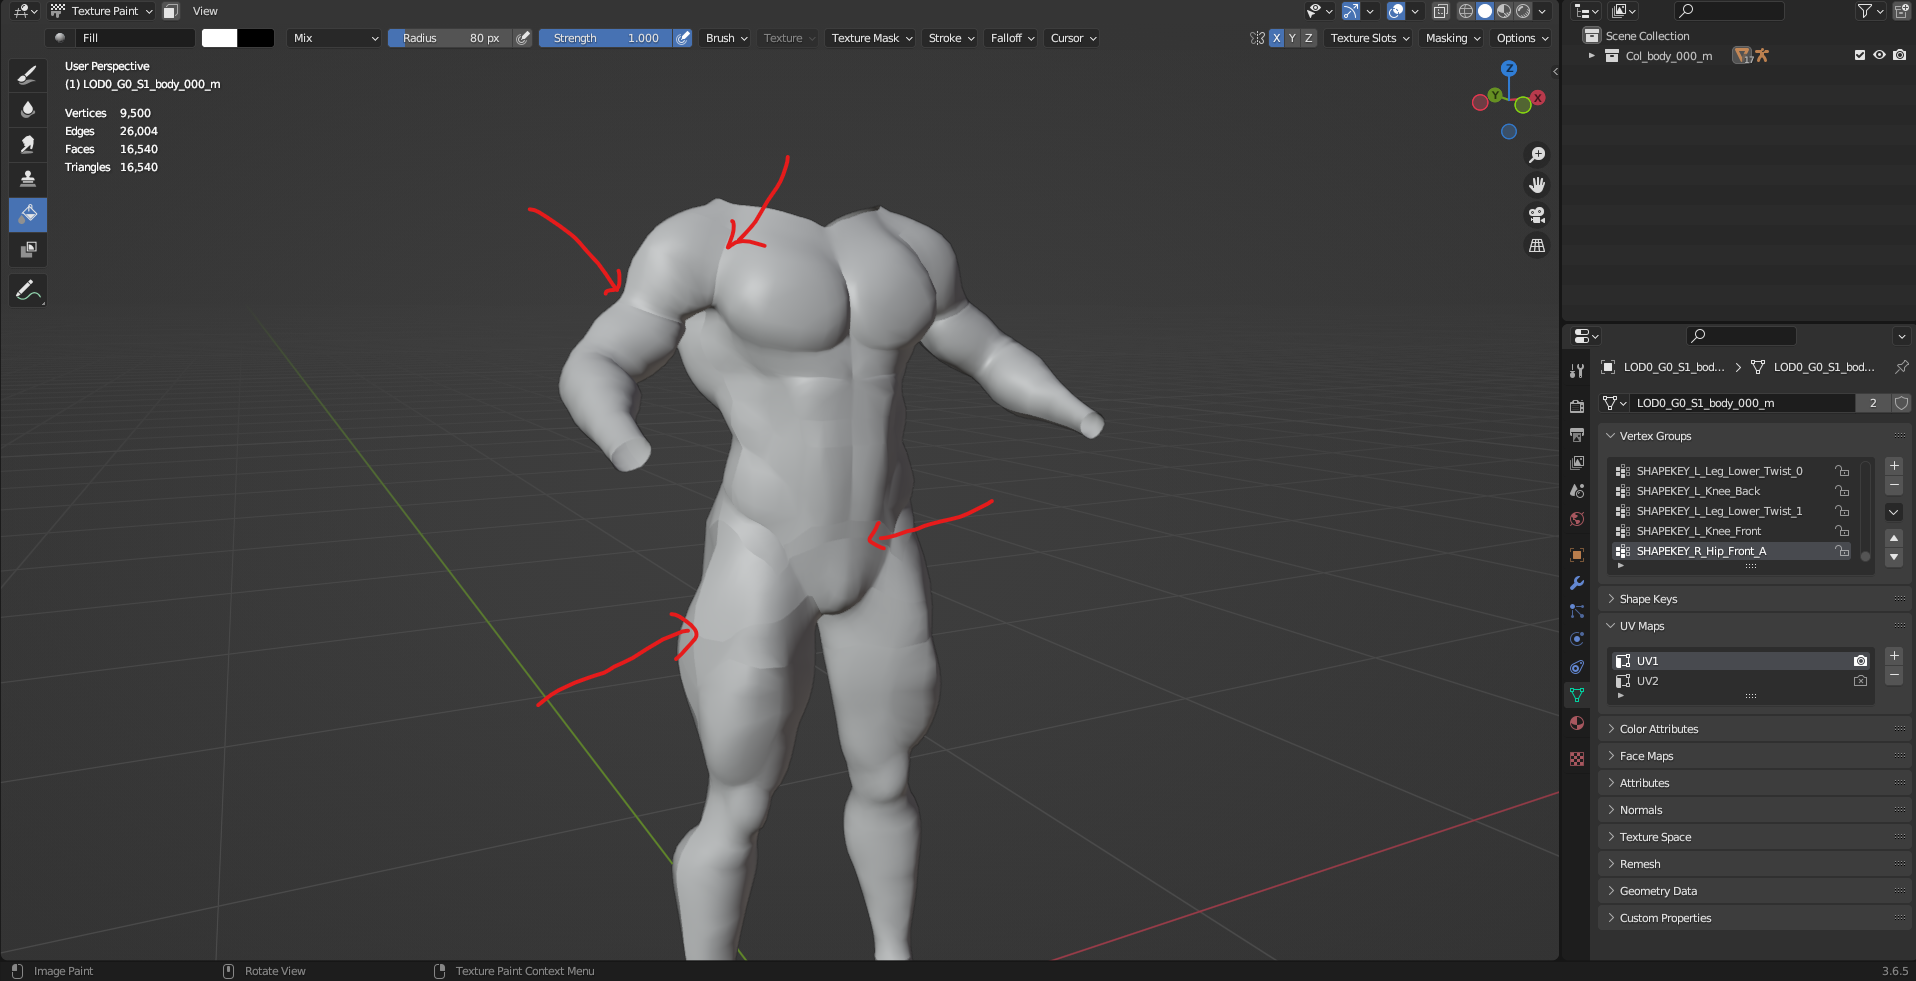The width and height of the screenshot is (1916, 981).
Task: Open the Options dropdown
Action: (1522, 38)
